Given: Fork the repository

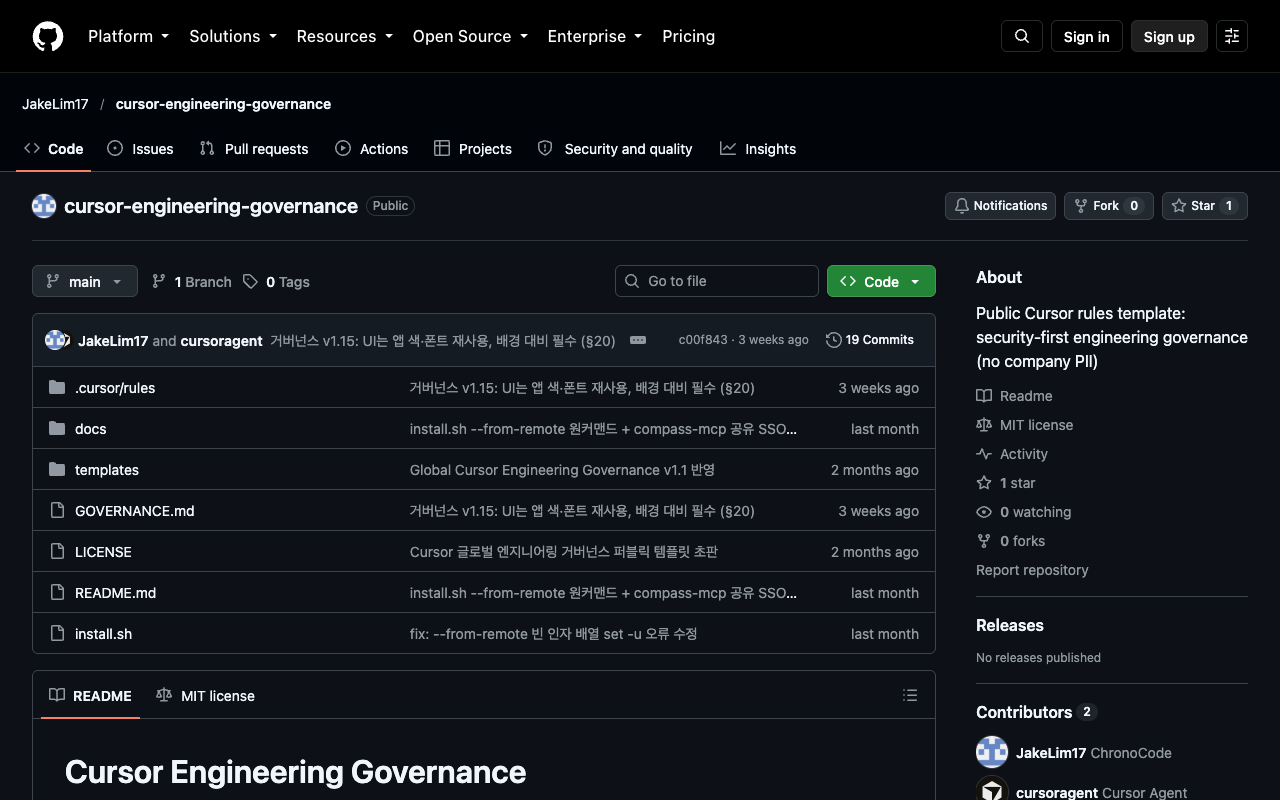Looking at the screenshot, I should (x=1108, y=206).
